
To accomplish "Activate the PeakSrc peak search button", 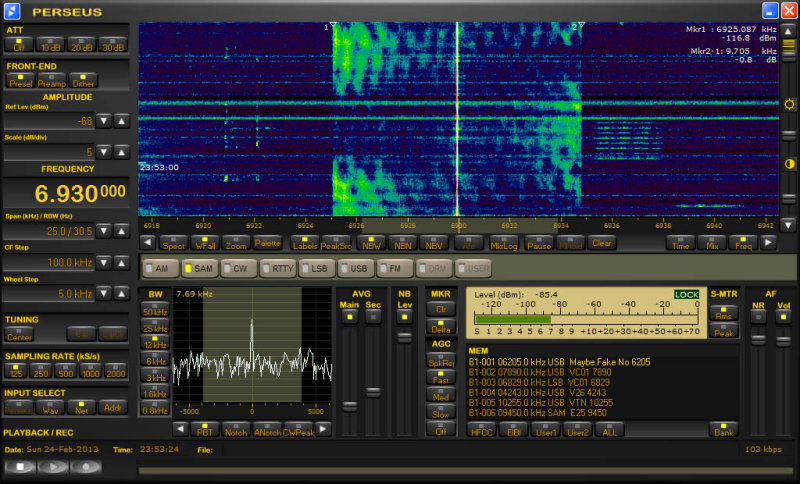I will tap(336, 243).
